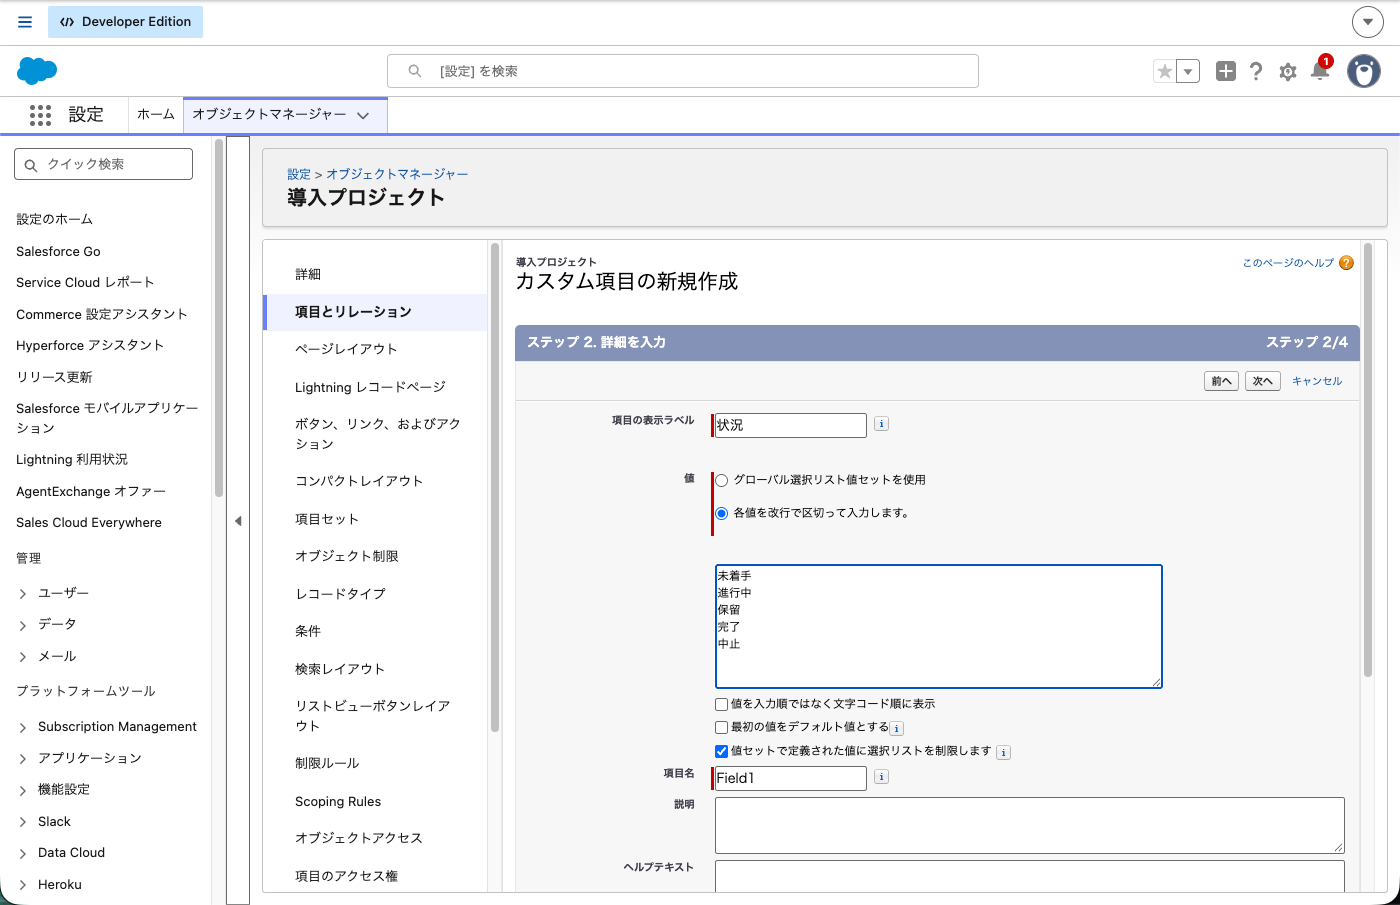Viewport: 1400px width, 905px height.
Task: Expand the データ tree node
Action: tap(23, 625)
